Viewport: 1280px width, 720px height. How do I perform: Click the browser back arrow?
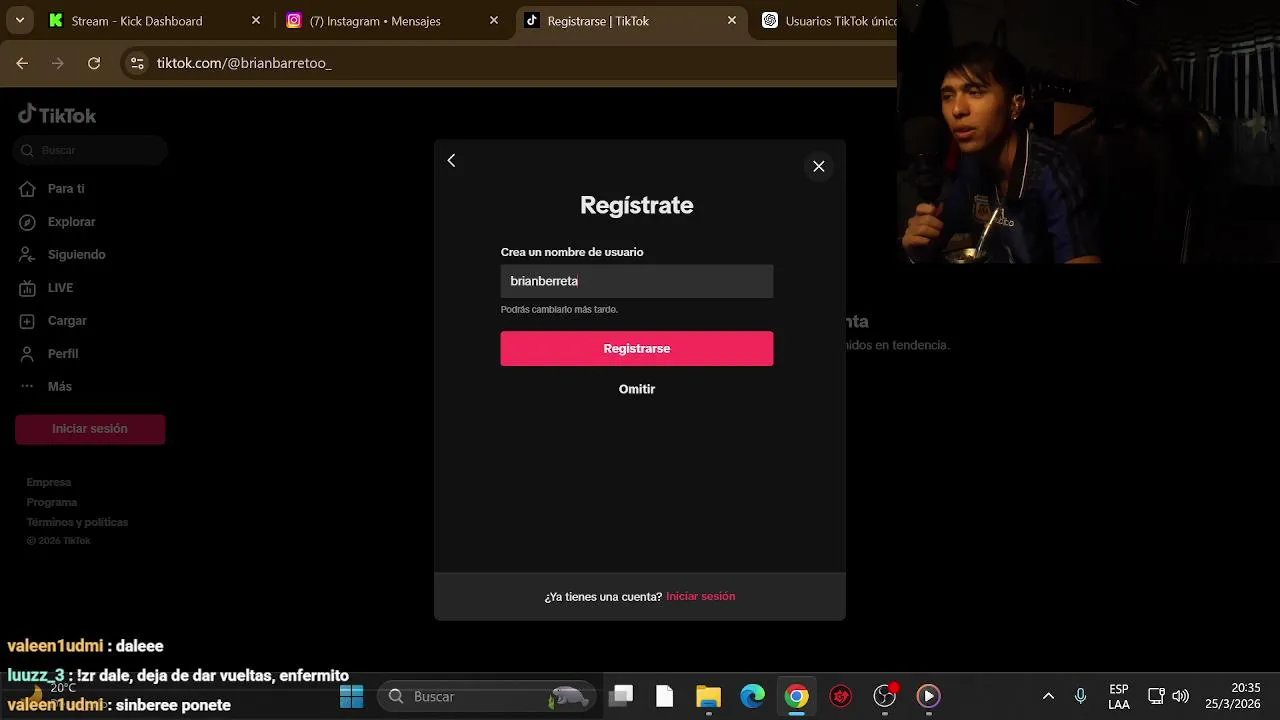[22, 63]
